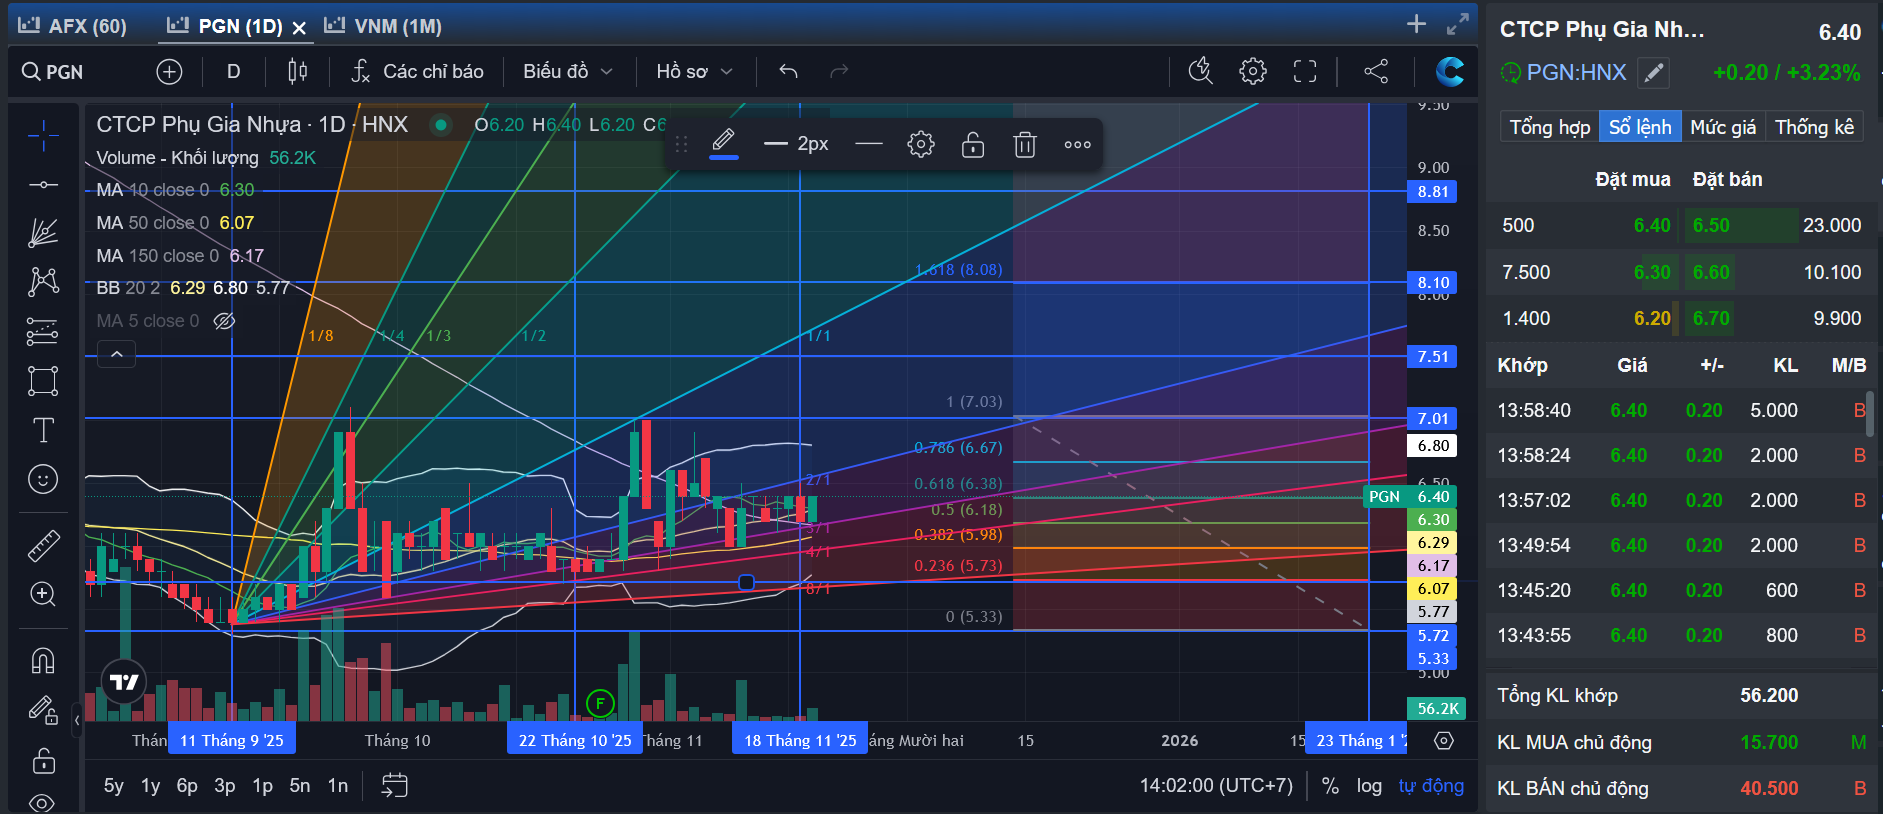
Task: Open the forecasting and measurement tools
Action: click(43, 331)
